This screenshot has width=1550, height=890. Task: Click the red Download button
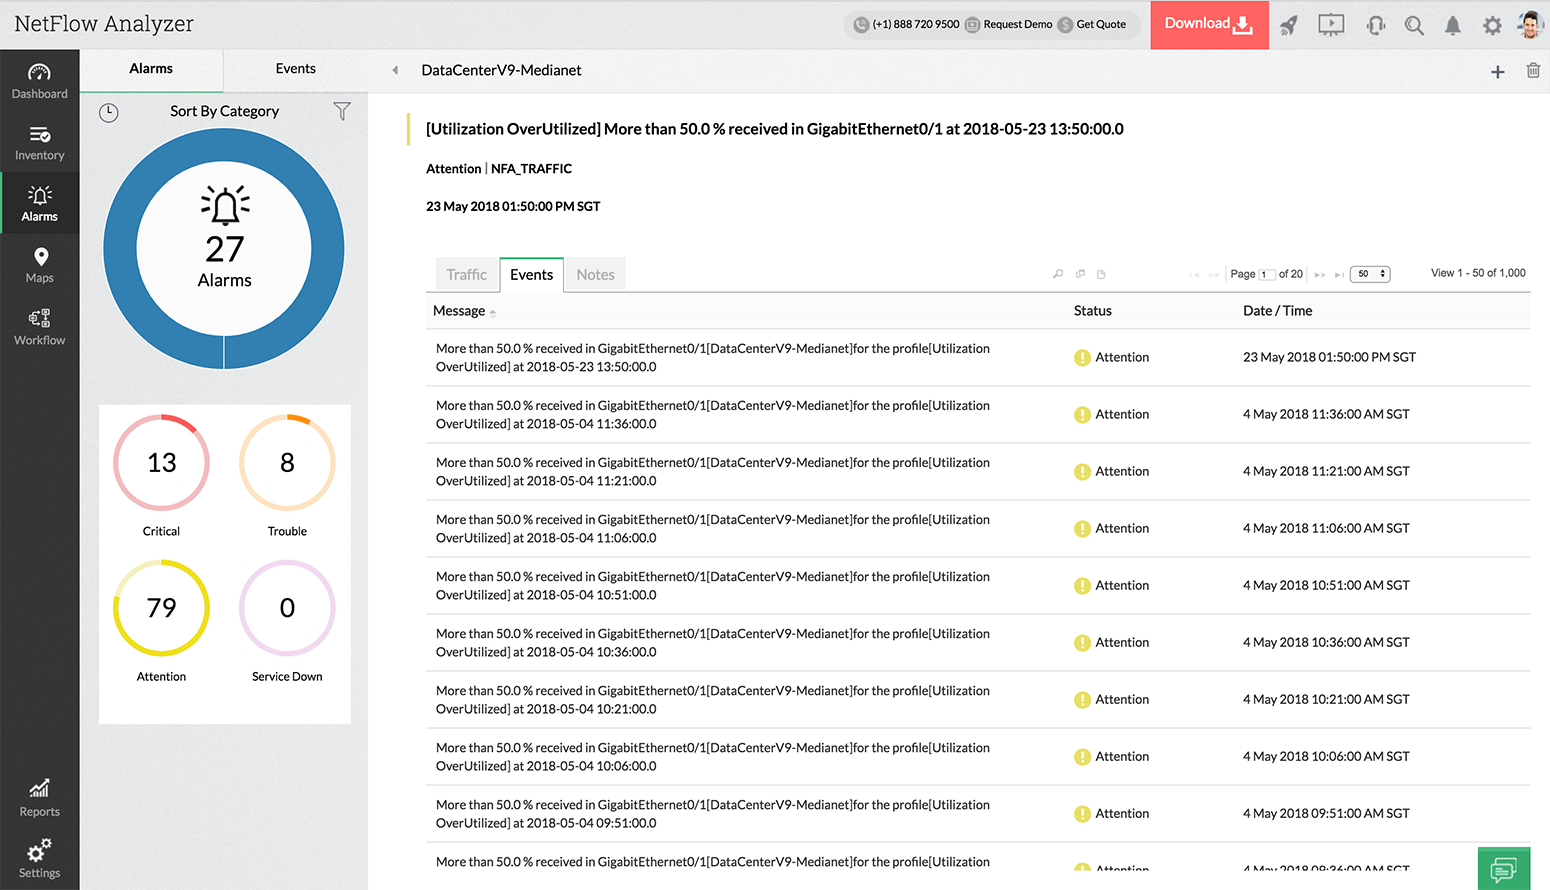tap(1209, 25)
